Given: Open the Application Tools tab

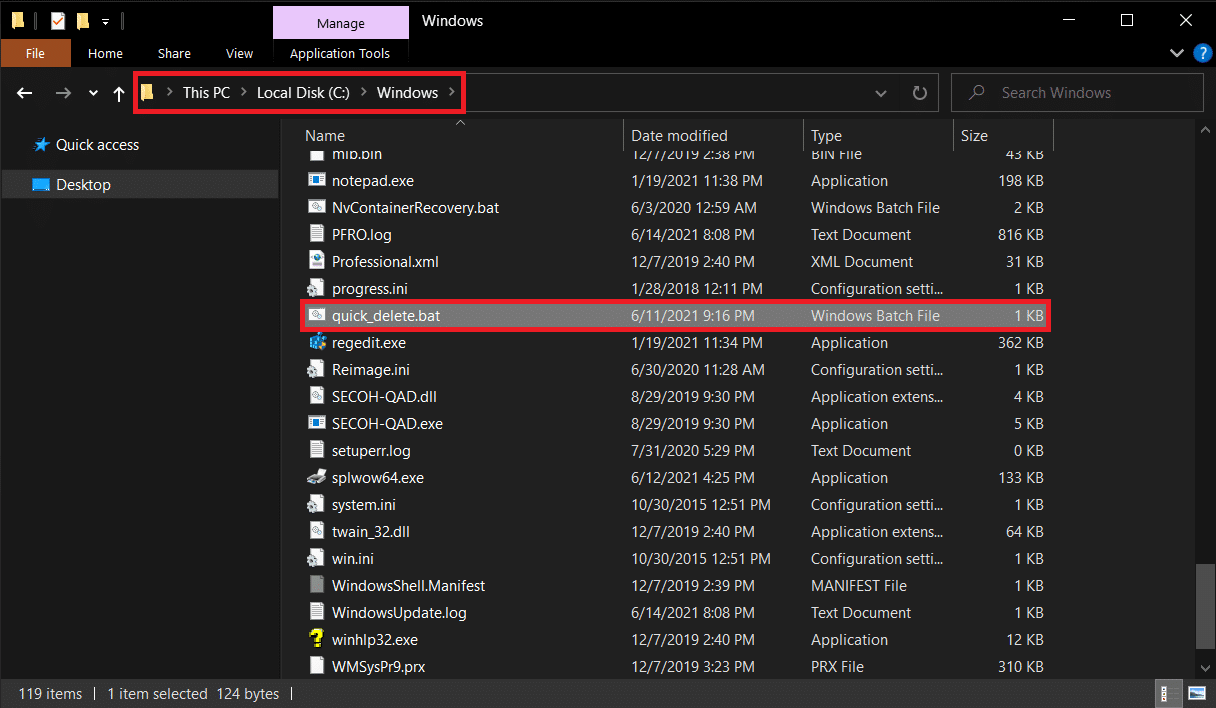Looking at the screenshot, I should click(340, 54).
